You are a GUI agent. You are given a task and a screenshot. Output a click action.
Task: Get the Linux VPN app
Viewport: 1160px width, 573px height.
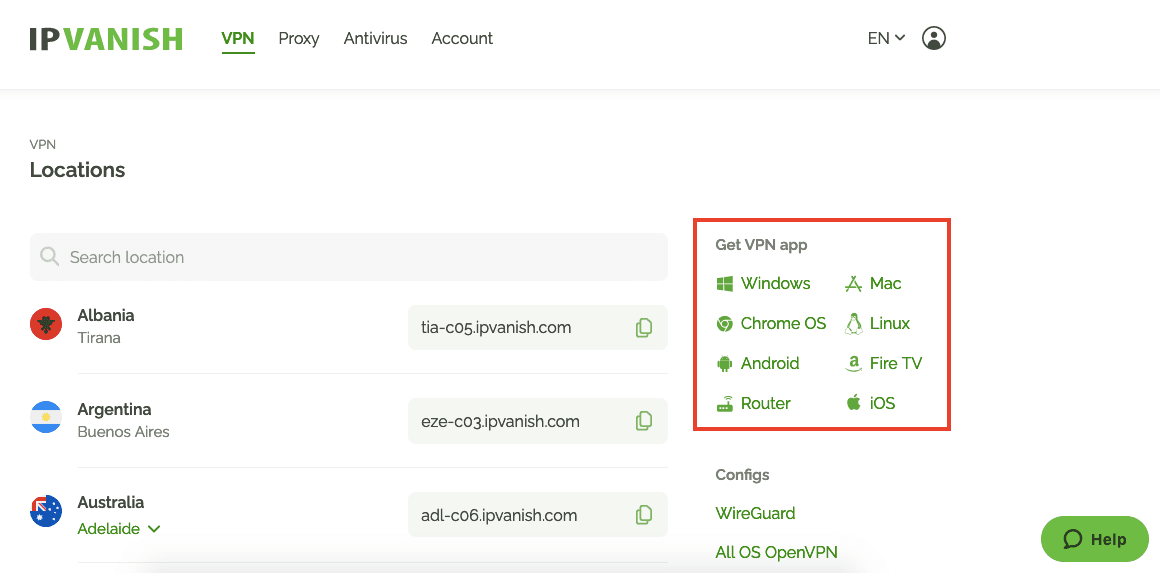click(x=877, y=324)
